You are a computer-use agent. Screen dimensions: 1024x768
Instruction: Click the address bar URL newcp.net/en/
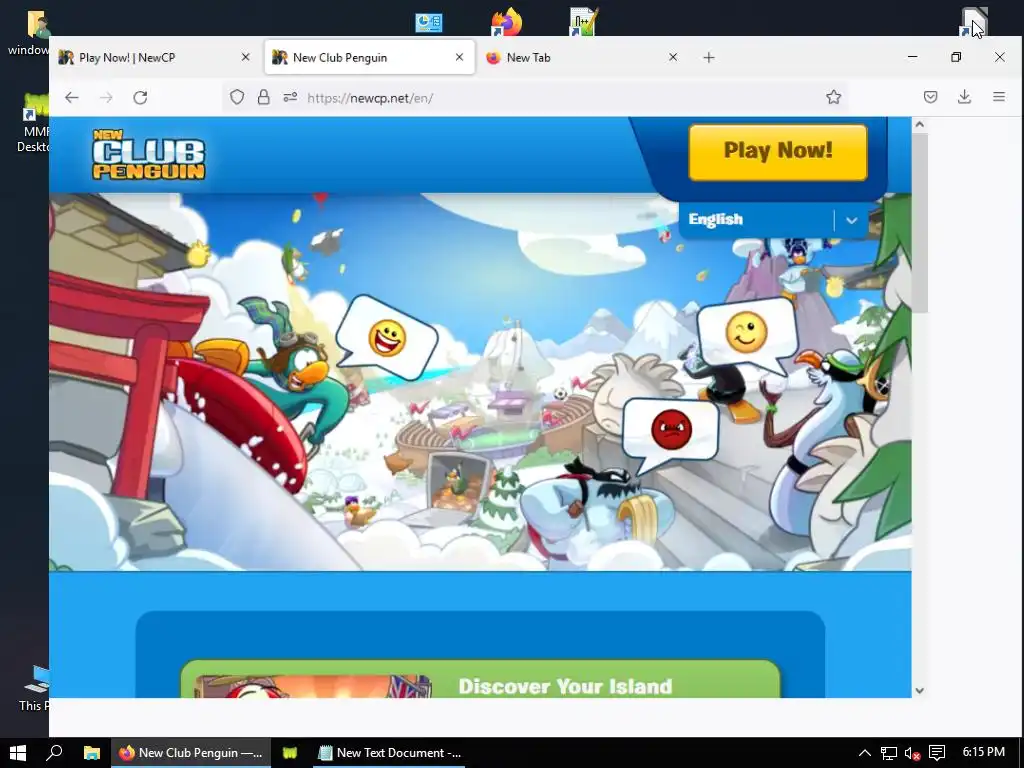(370, 98)
